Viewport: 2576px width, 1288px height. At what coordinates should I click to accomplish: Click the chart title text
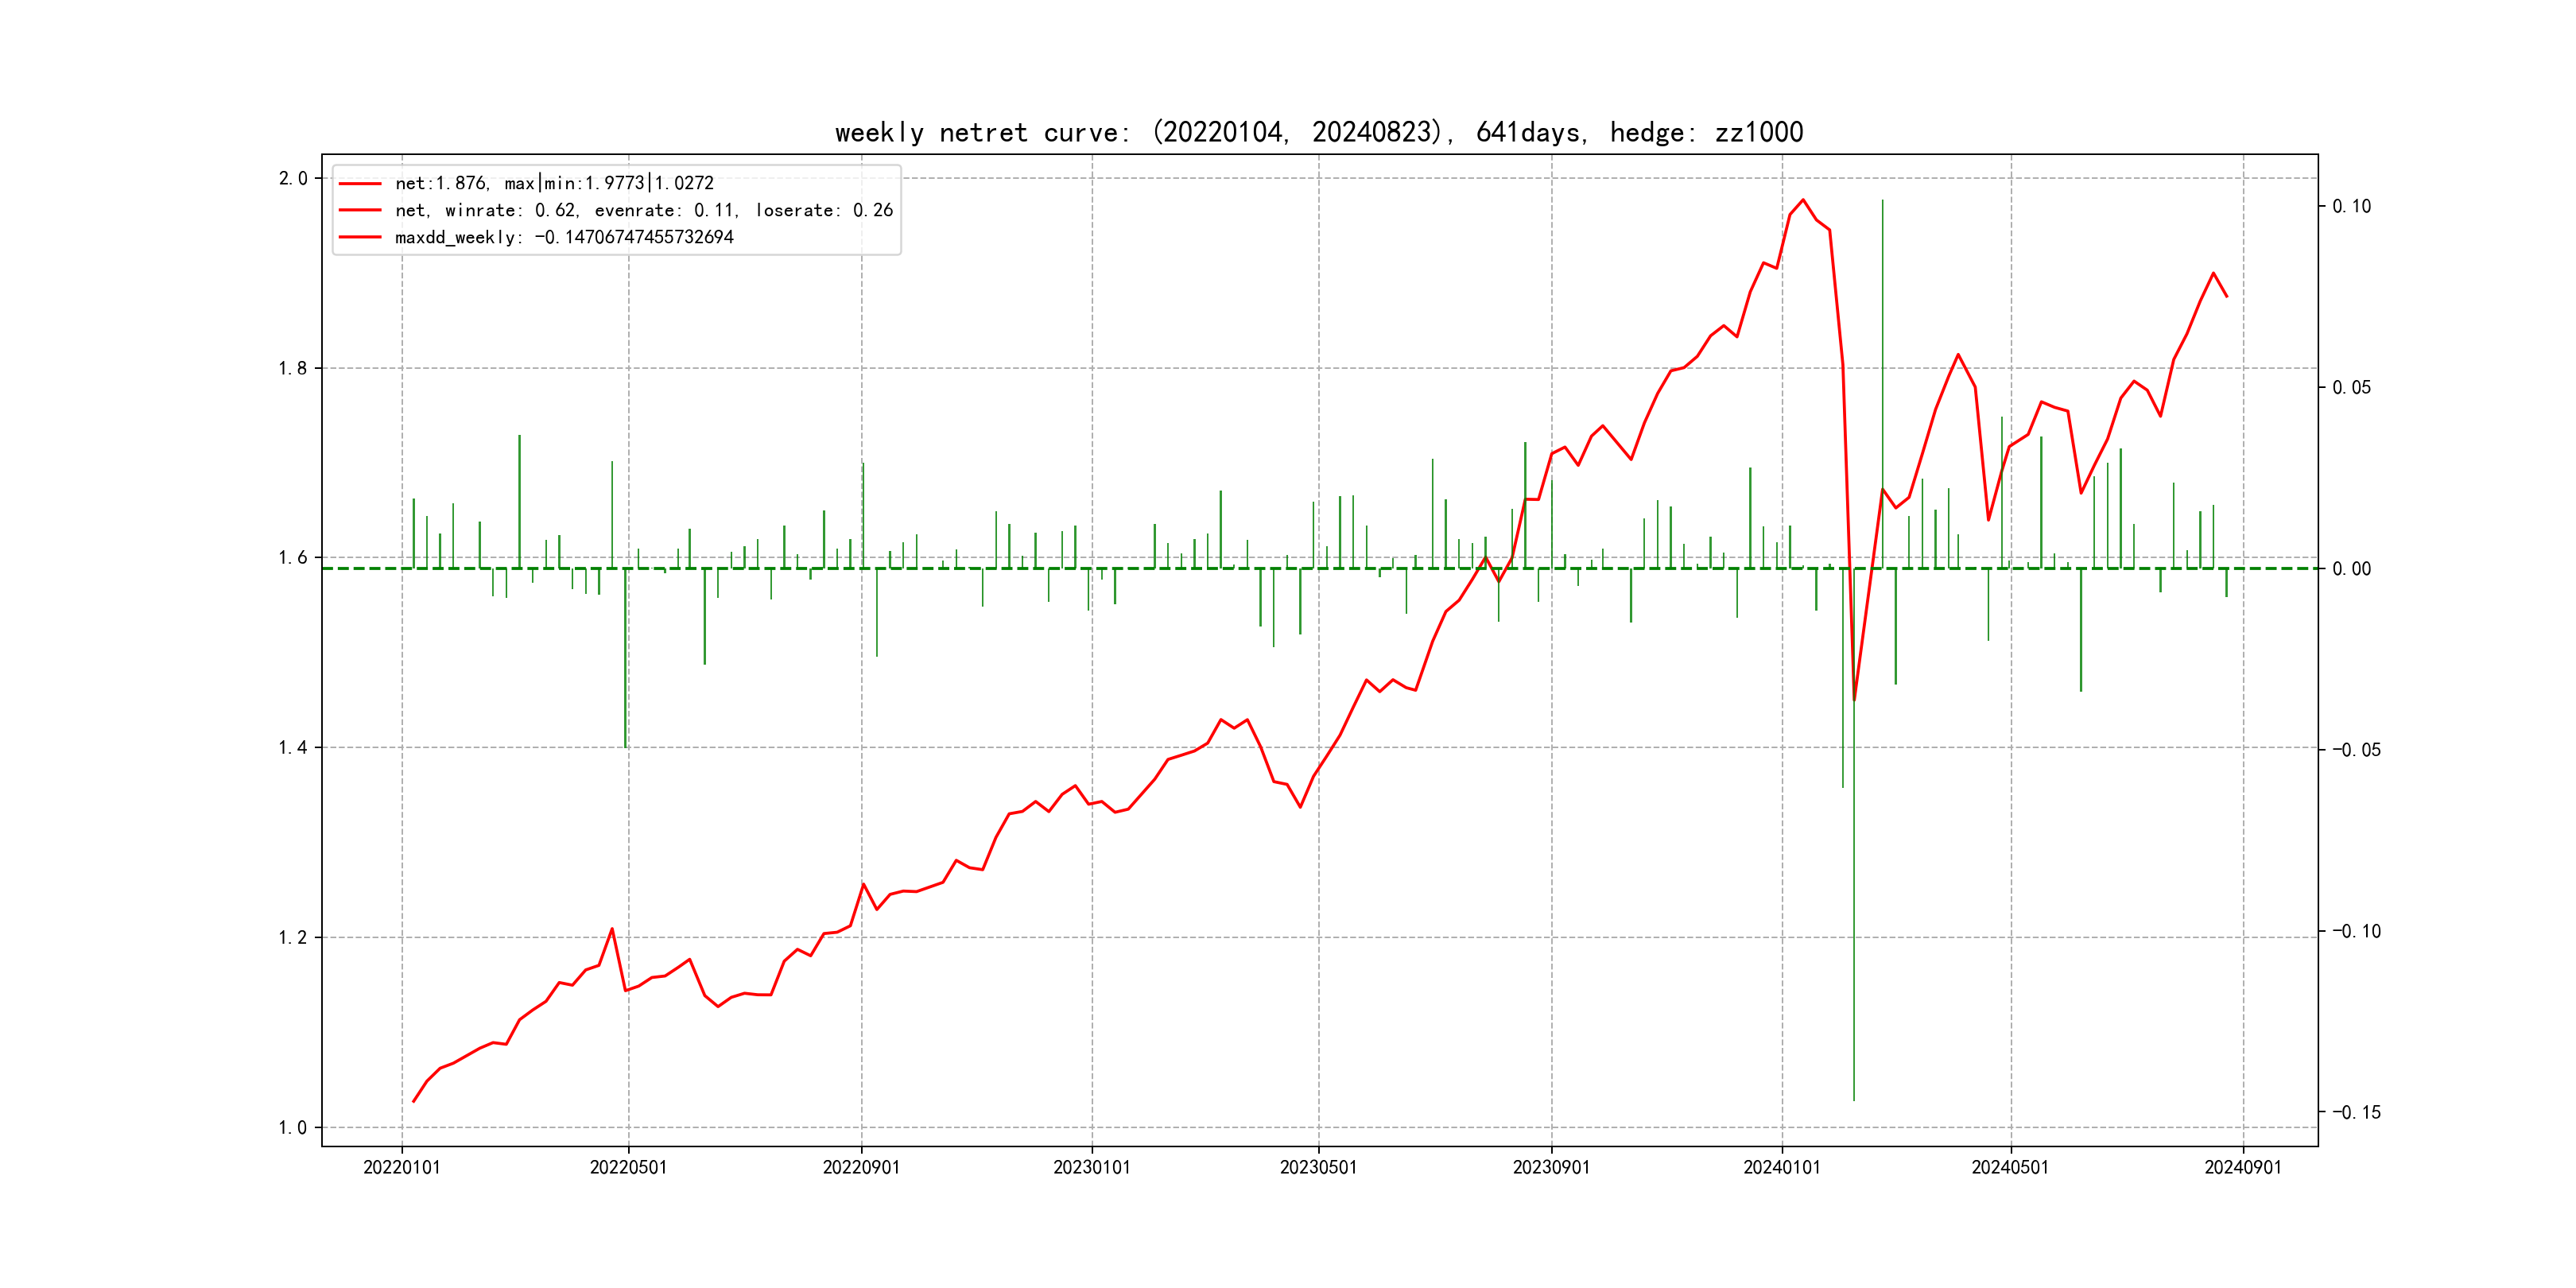pos(1318,132)
